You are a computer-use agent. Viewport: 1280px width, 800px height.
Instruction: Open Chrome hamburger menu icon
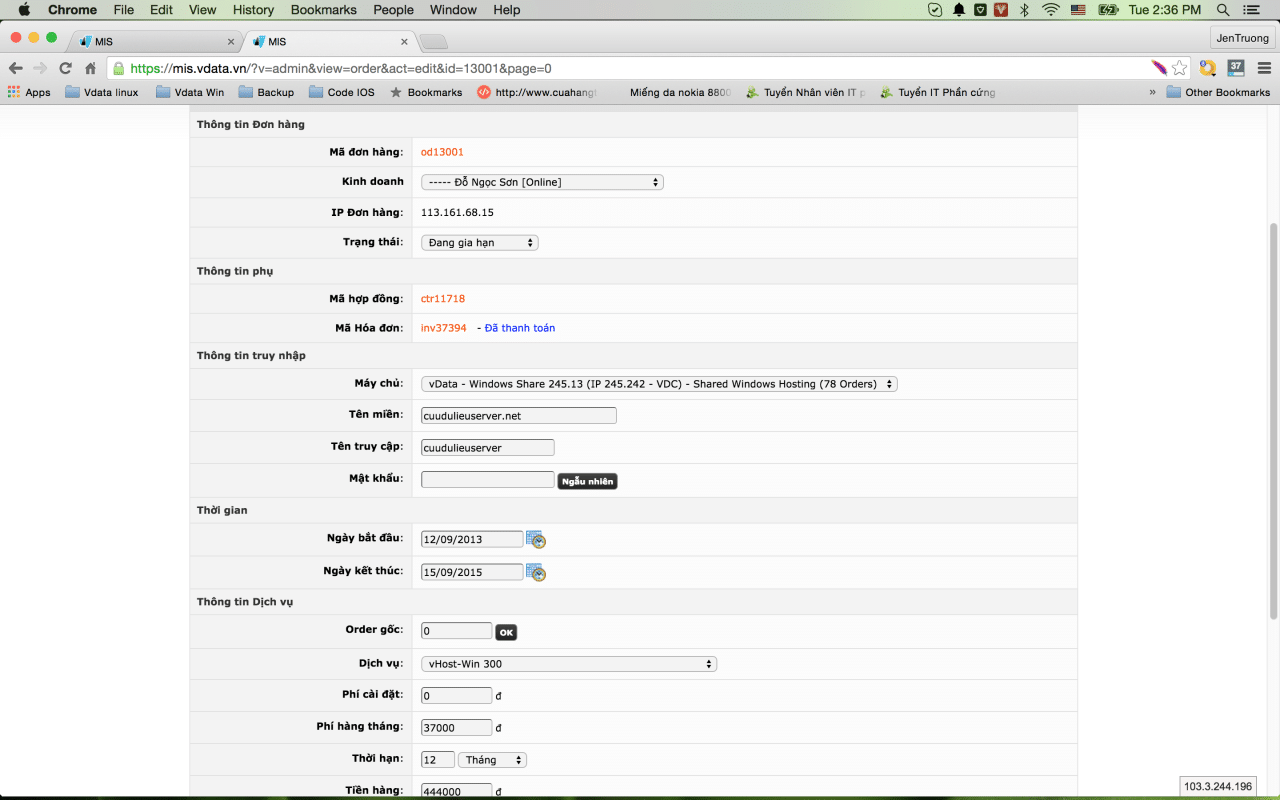tap(1263, 68)
